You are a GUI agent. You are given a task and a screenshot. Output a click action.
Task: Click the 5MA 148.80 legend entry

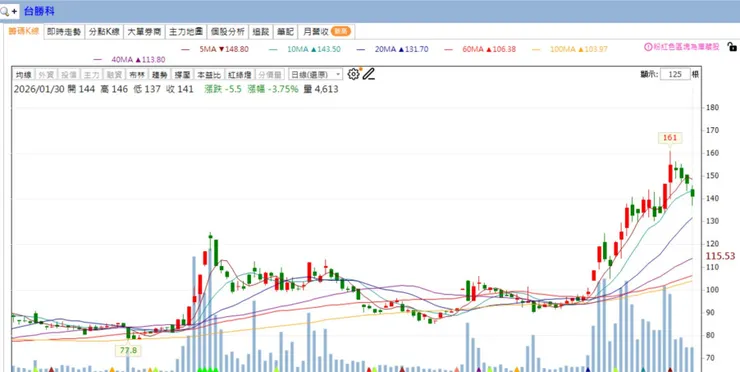215,49
